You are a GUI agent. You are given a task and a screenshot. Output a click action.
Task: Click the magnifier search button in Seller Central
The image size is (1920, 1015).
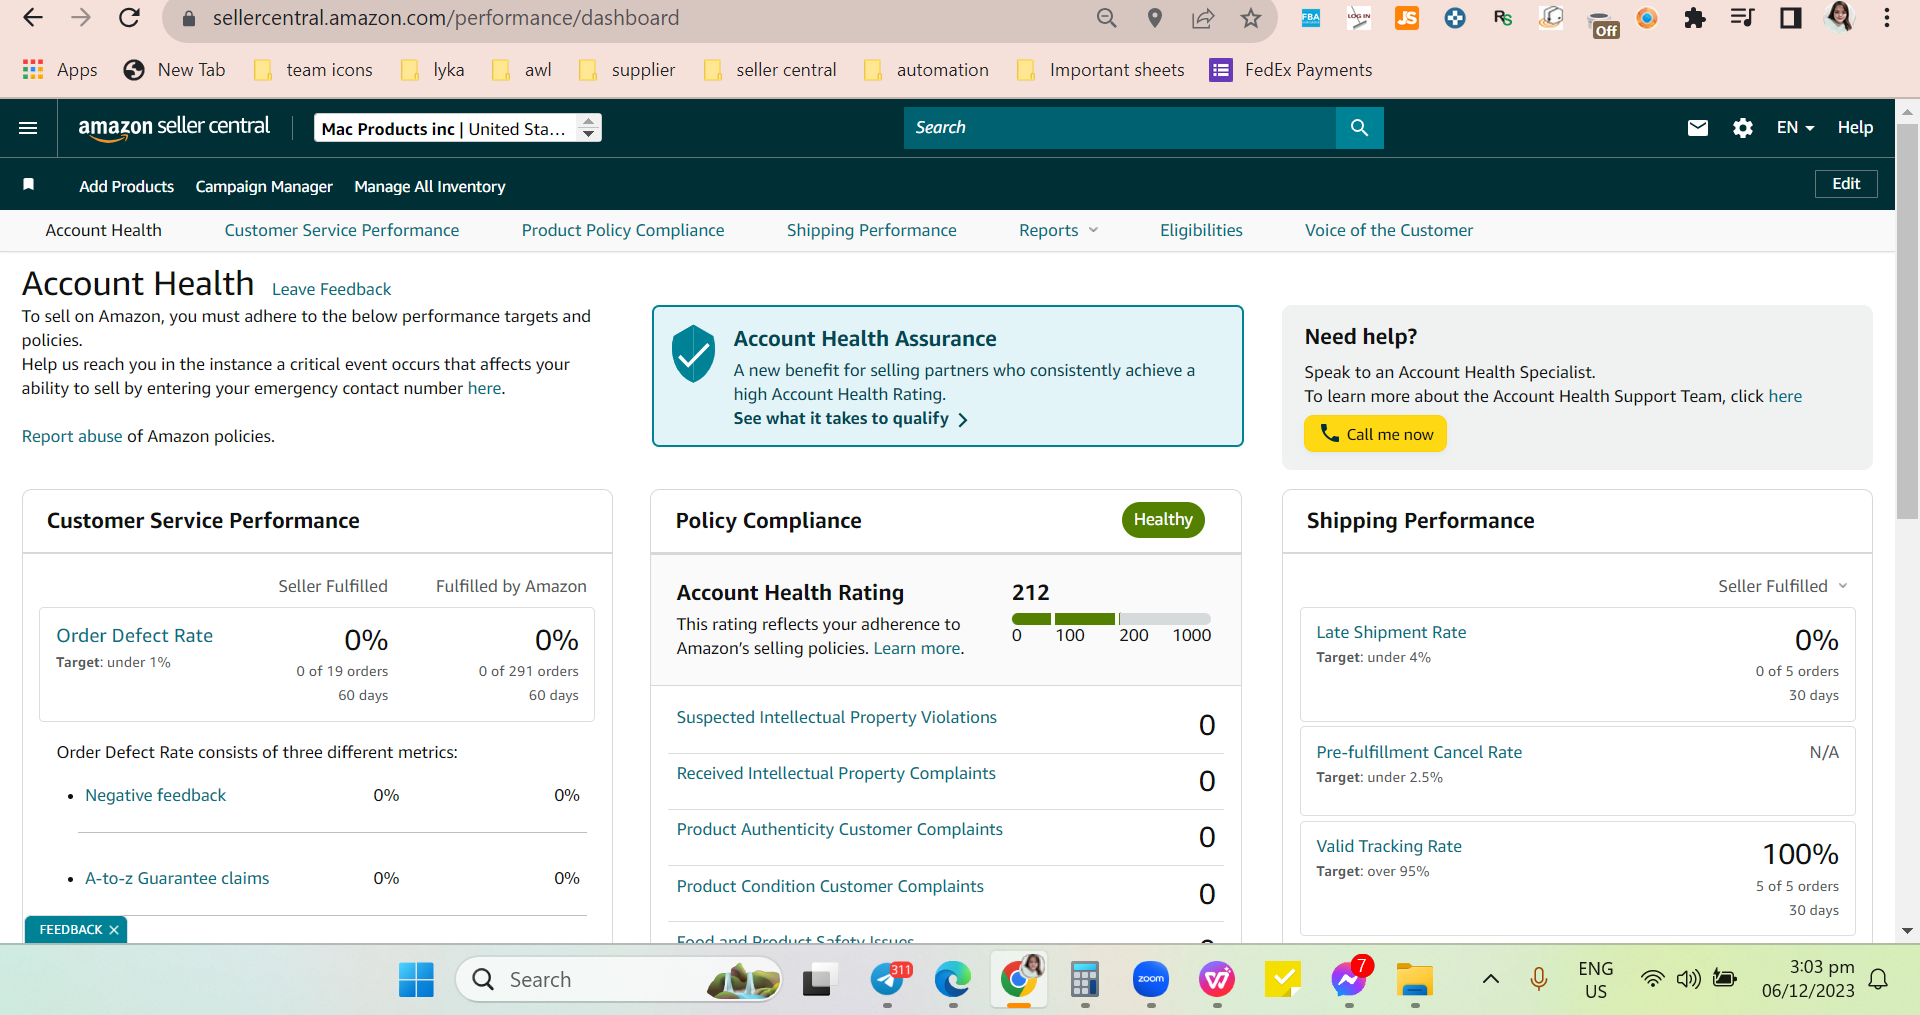pyautogui.click(x=1359, y=128)
